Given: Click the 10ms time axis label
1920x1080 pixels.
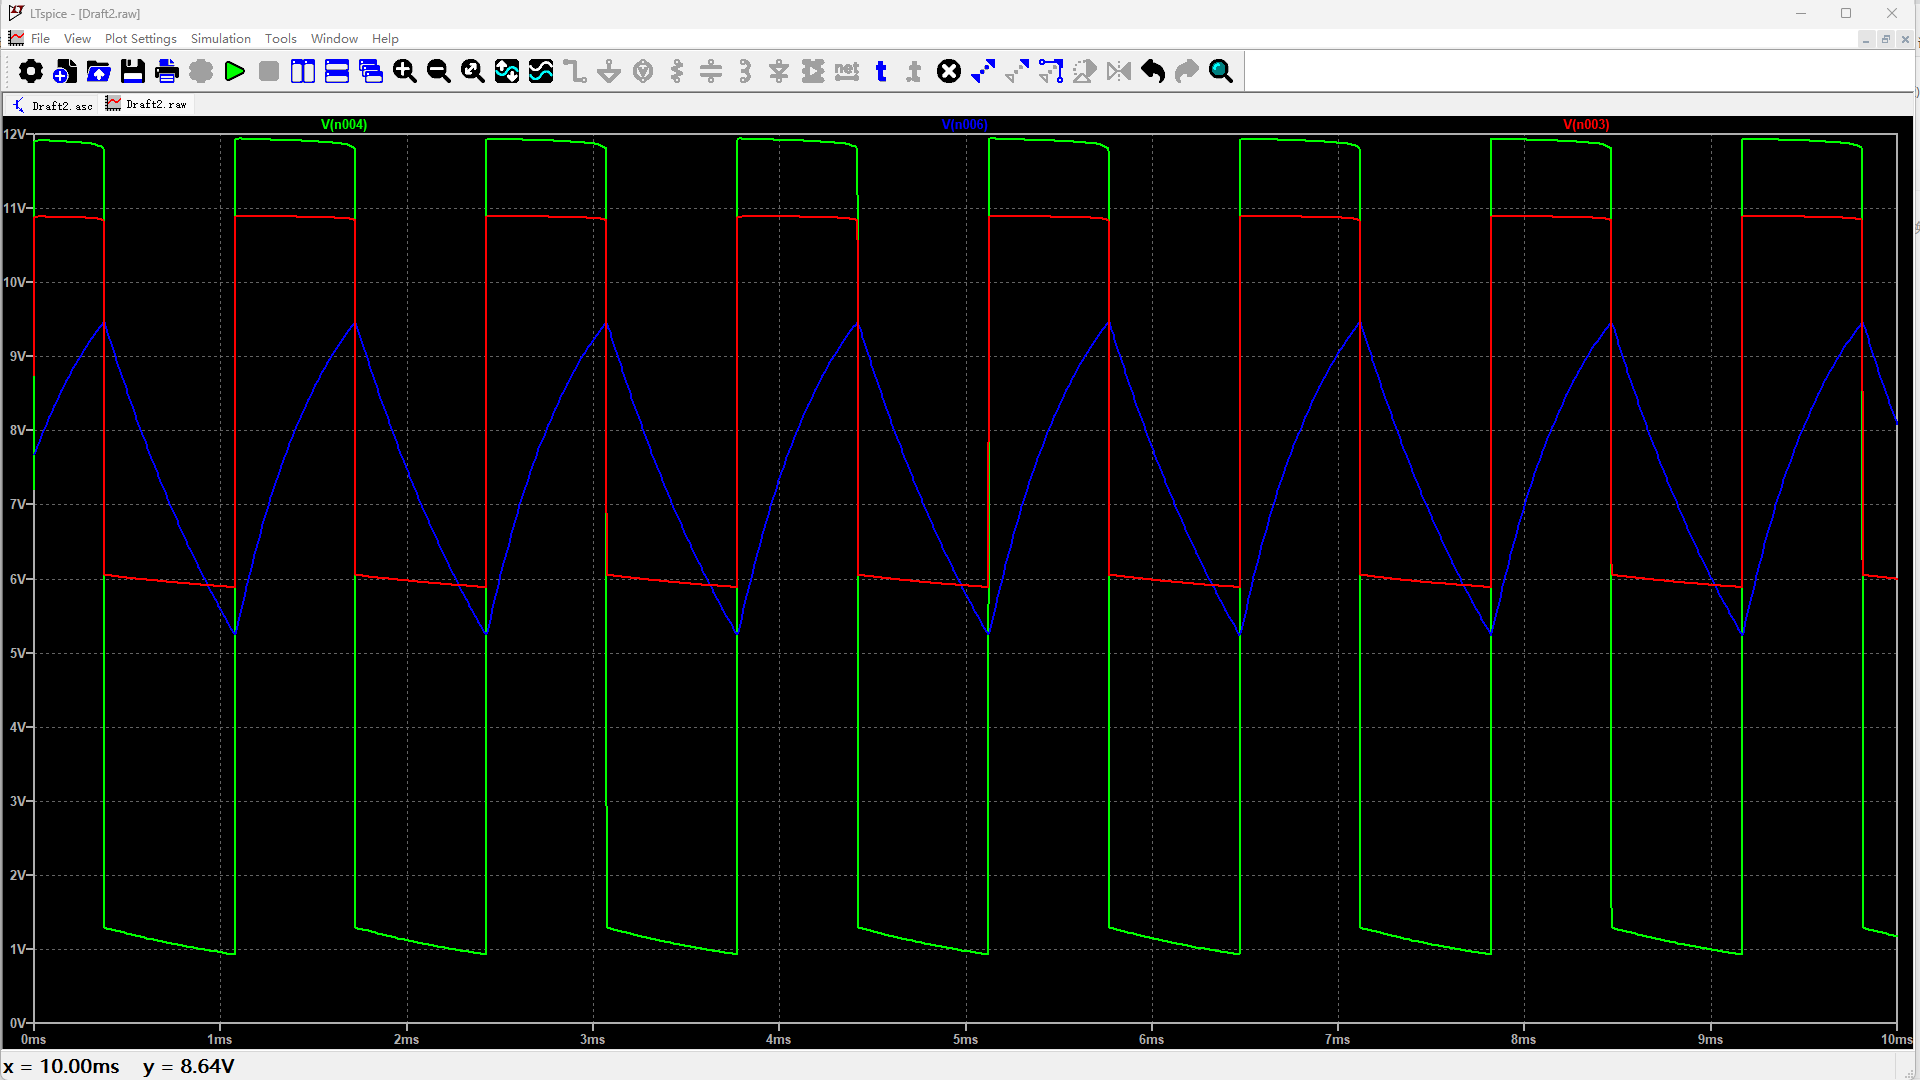Looking at the screenshot, I should [1896, 1040].
